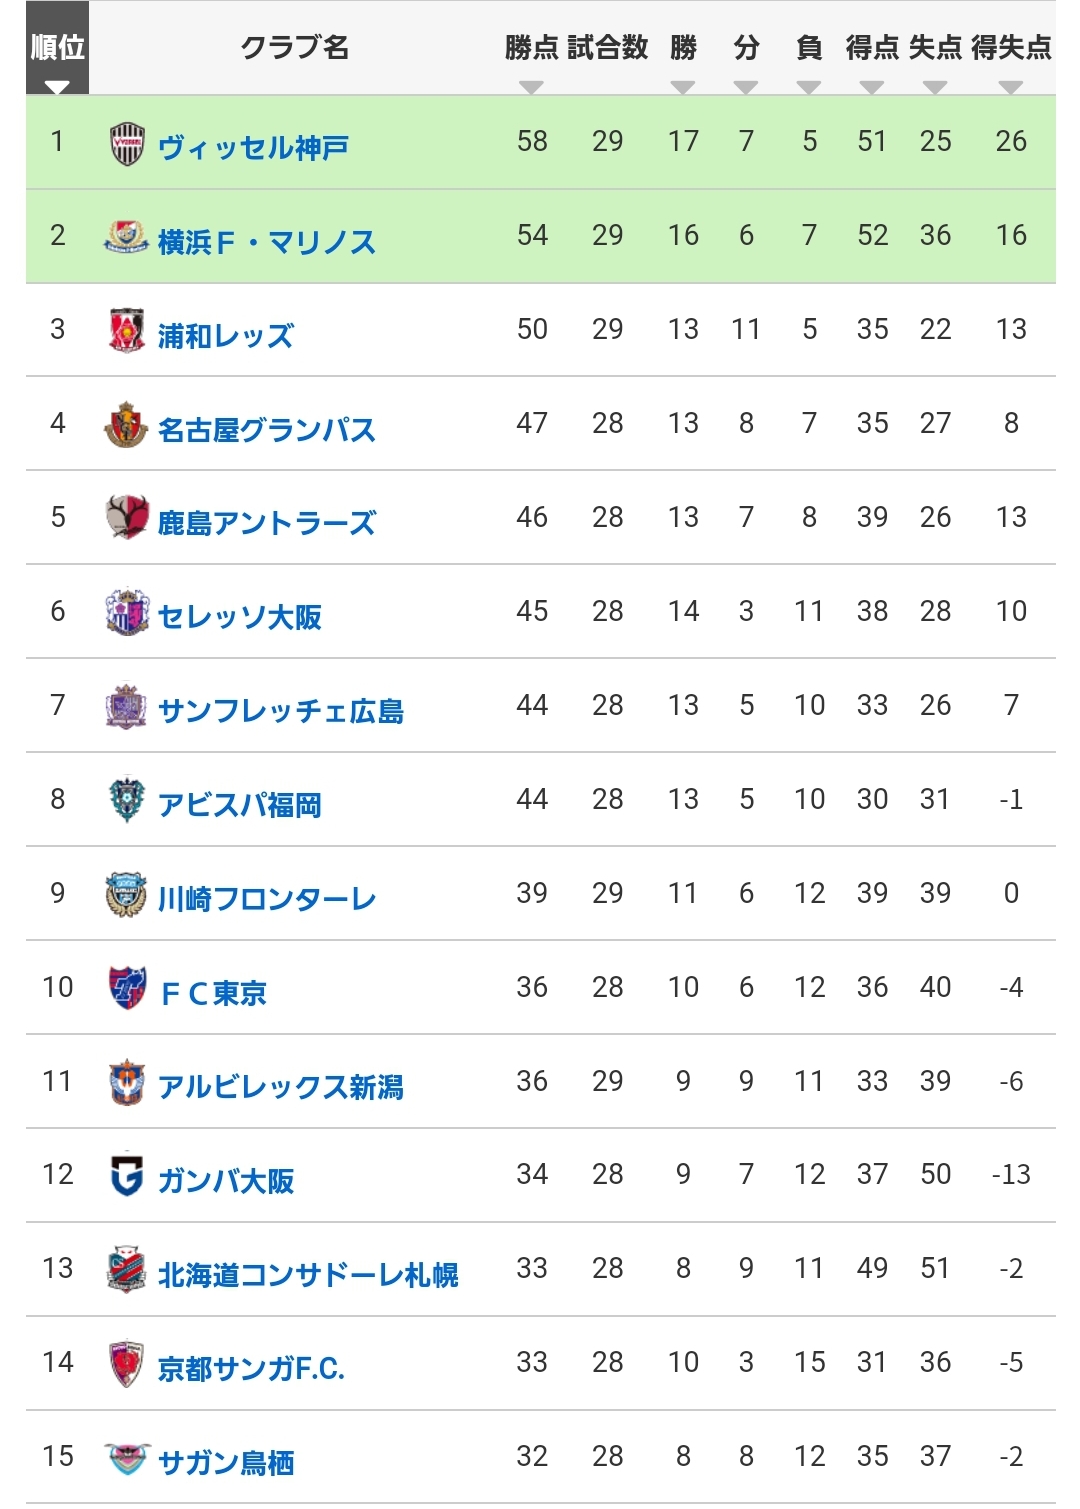
Task: Sort by 得点 column arrow
Action: 872,88
